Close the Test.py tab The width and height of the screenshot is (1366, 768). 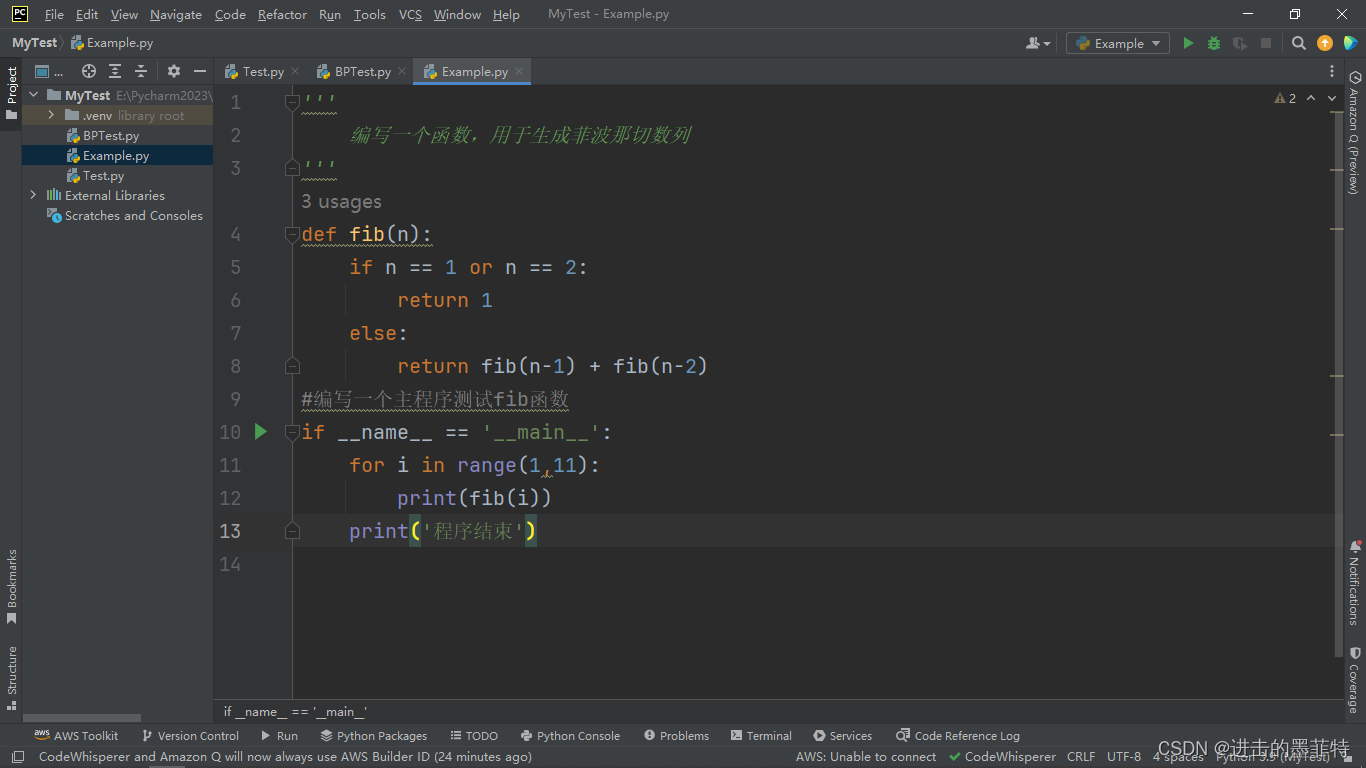(x=295, y=72)
